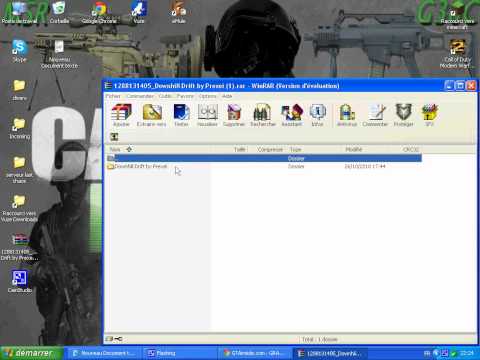
Task: Click the Infos toolbar icon
Action: click(x=317, y=115)
